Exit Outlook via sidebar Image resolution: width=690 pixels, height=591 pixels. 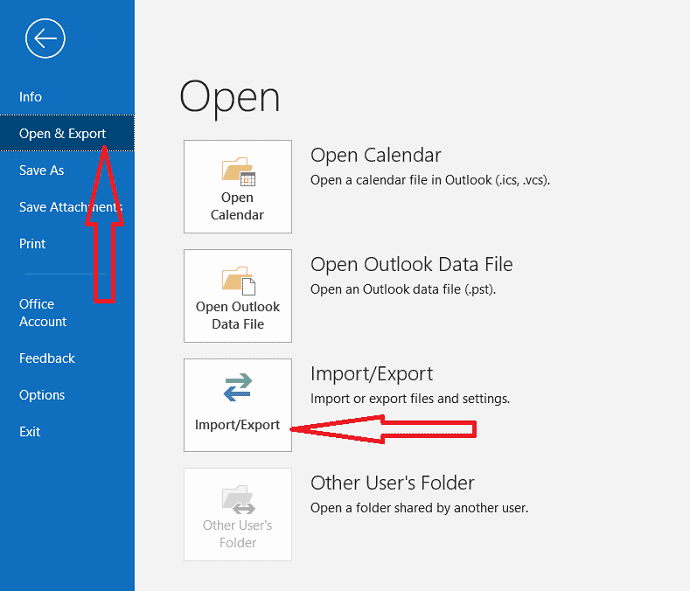coord(29,432)
